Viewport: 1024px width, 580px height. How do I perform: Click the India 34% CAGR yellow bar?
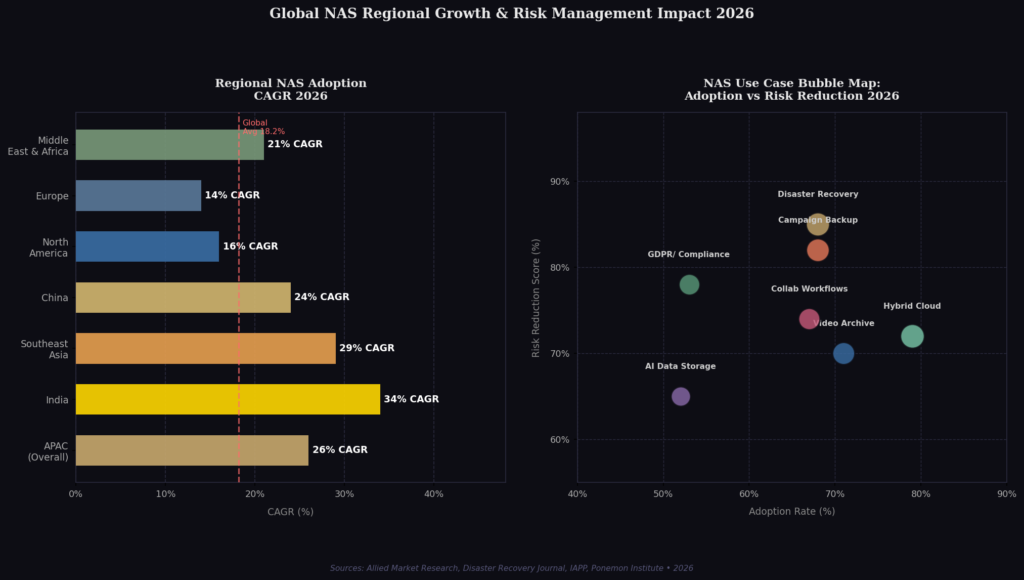pyautogui.click(x=228, y=399)
